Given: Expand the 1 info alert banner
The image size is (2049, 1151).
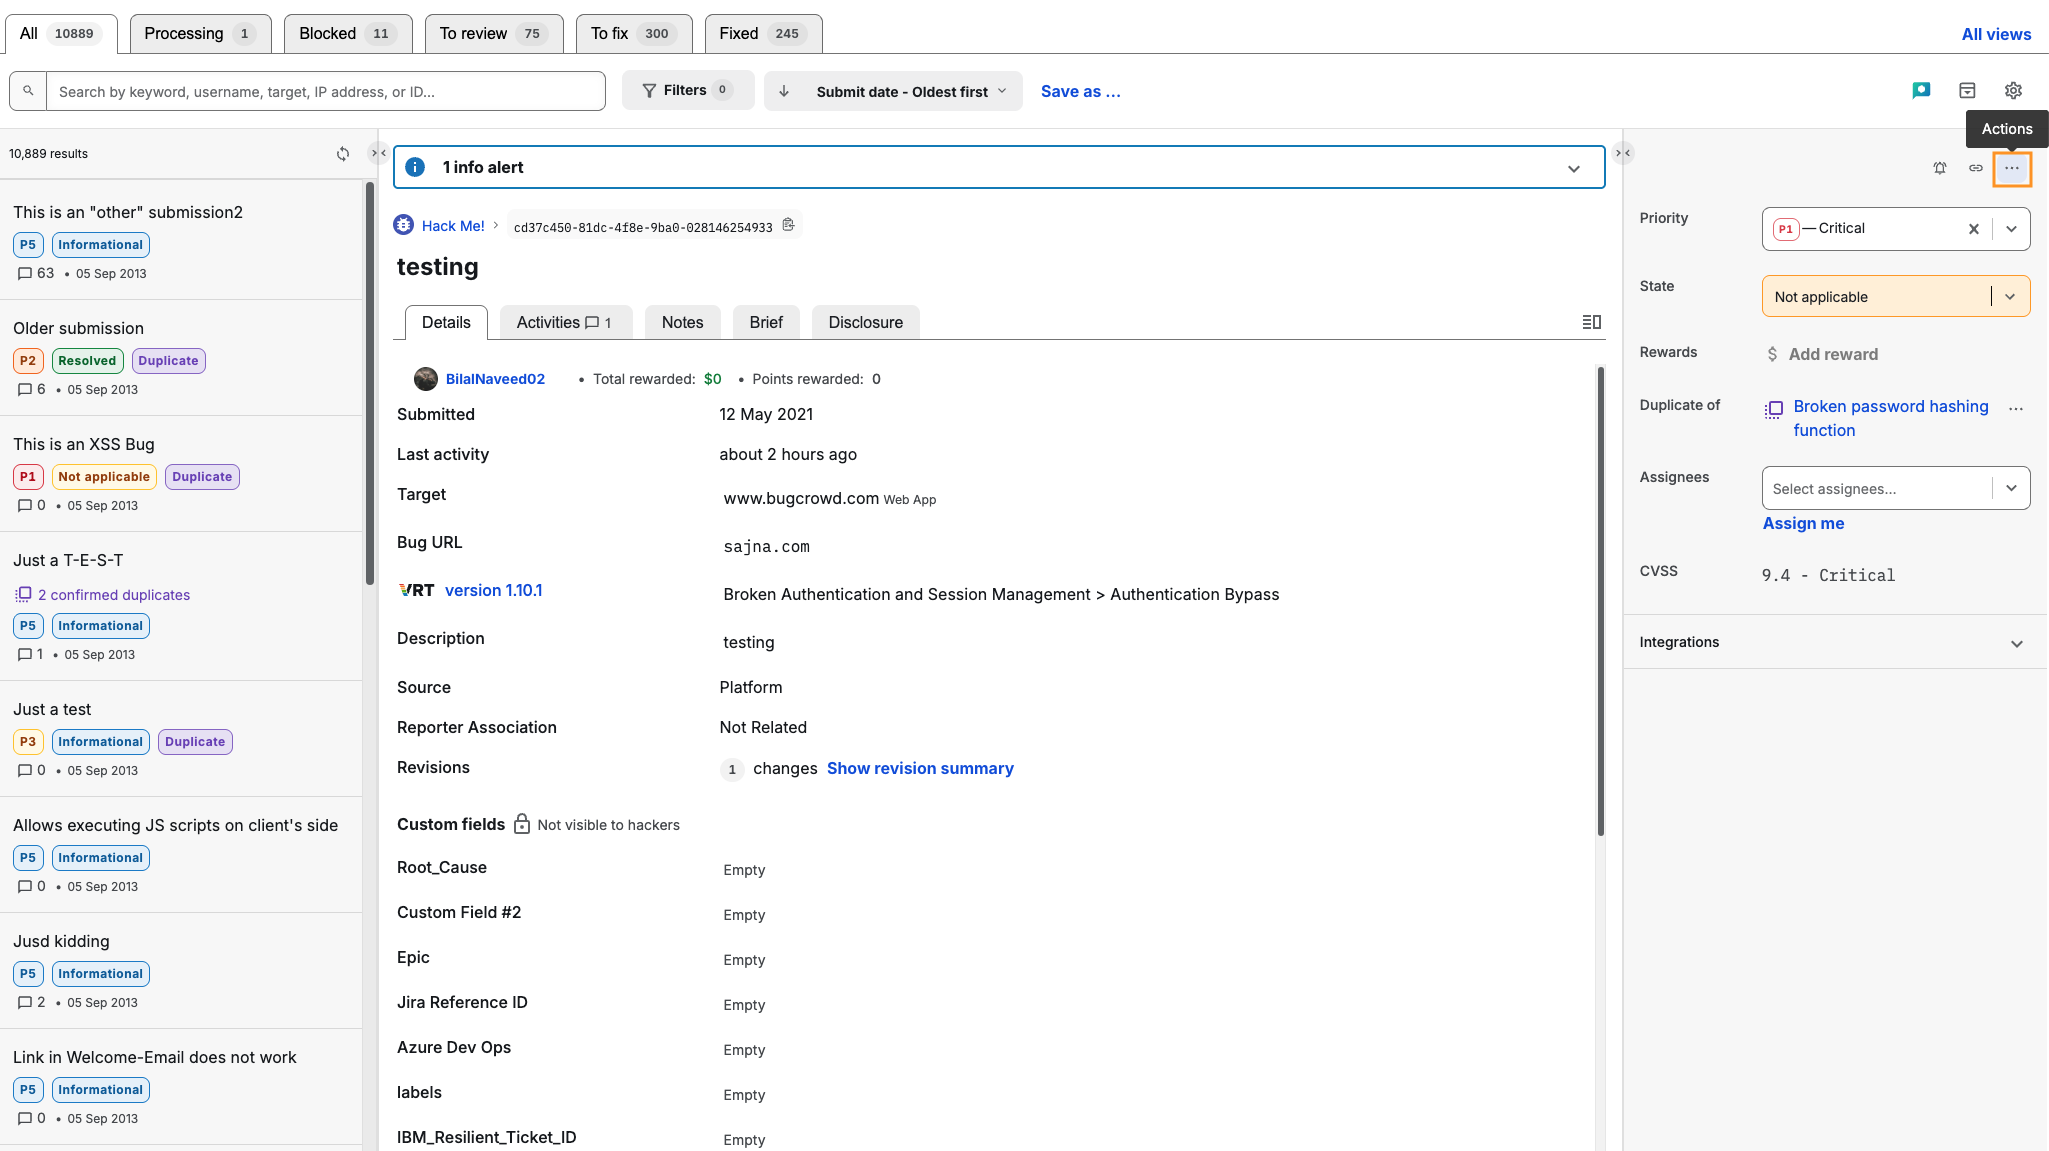Looking at the screenshot, I should coord(1573,168).
